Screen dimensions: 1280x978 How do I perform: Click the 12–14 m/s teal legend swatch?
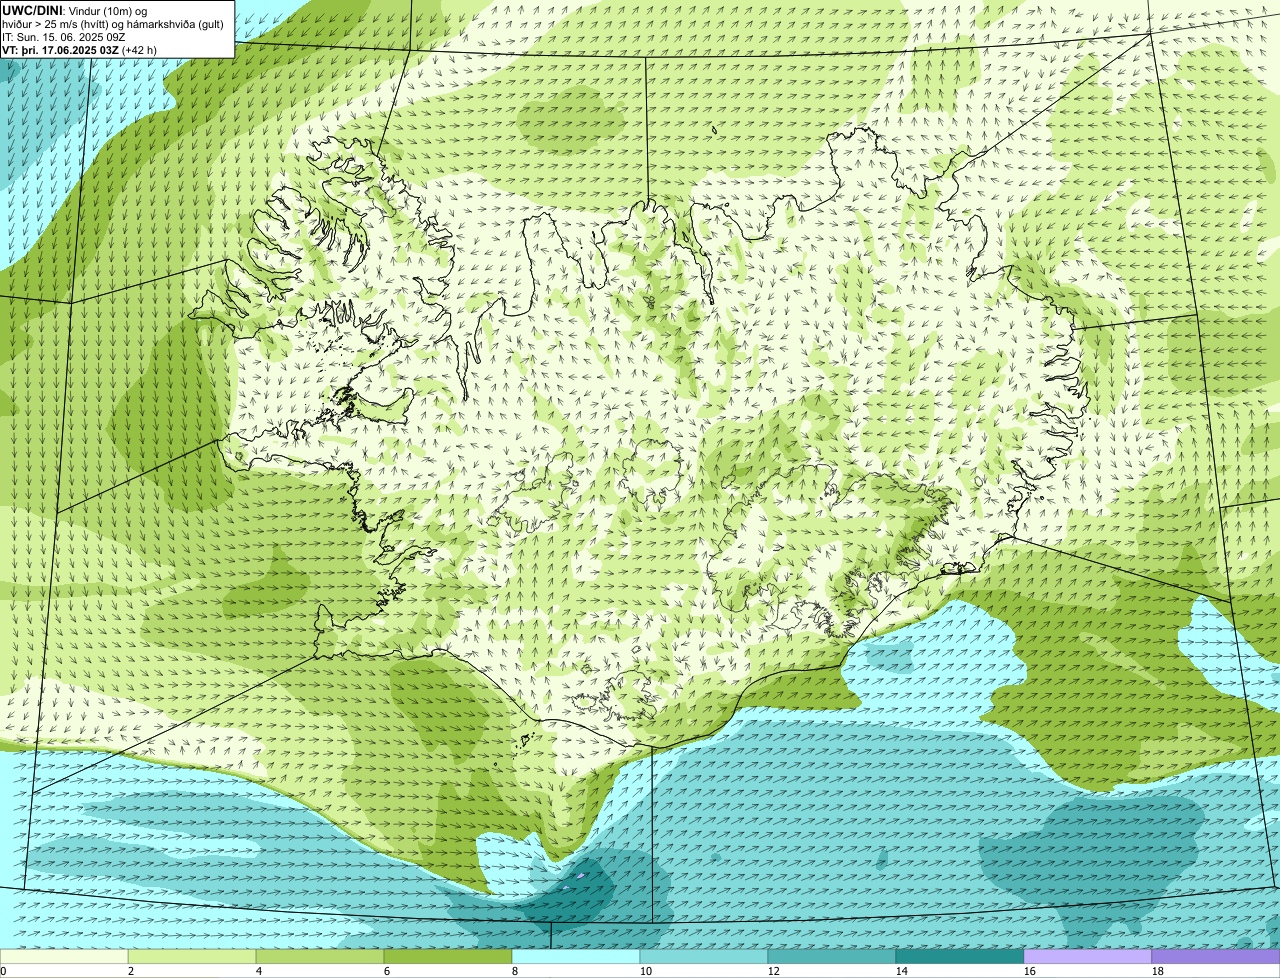point(832,956)
